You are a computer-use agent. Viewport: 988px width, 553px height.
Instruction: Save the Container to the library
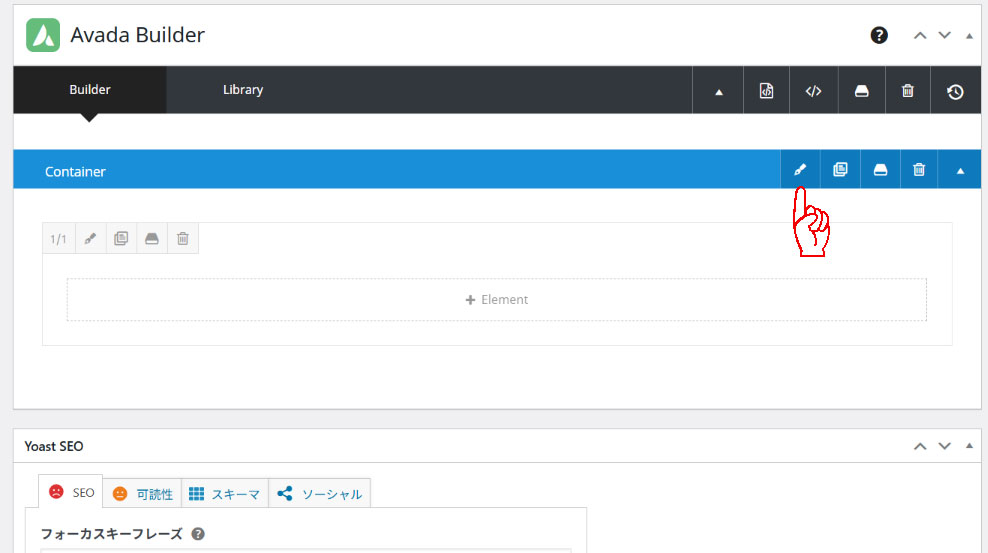click(x=880, y=170)
